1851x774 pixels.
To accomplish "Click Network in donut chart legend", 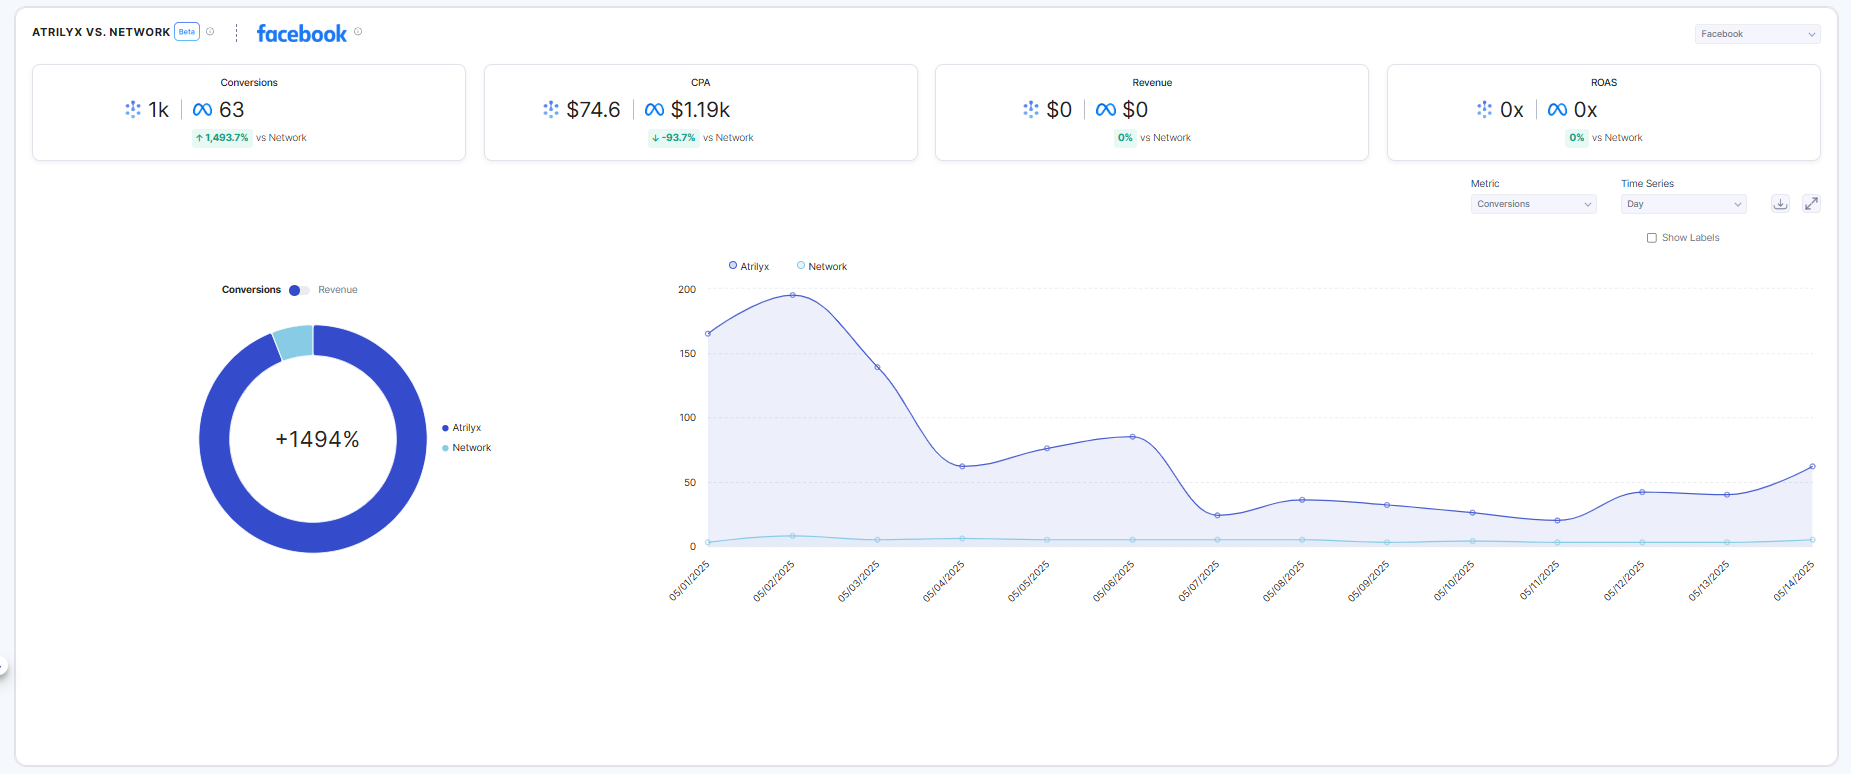I will 467,448.
